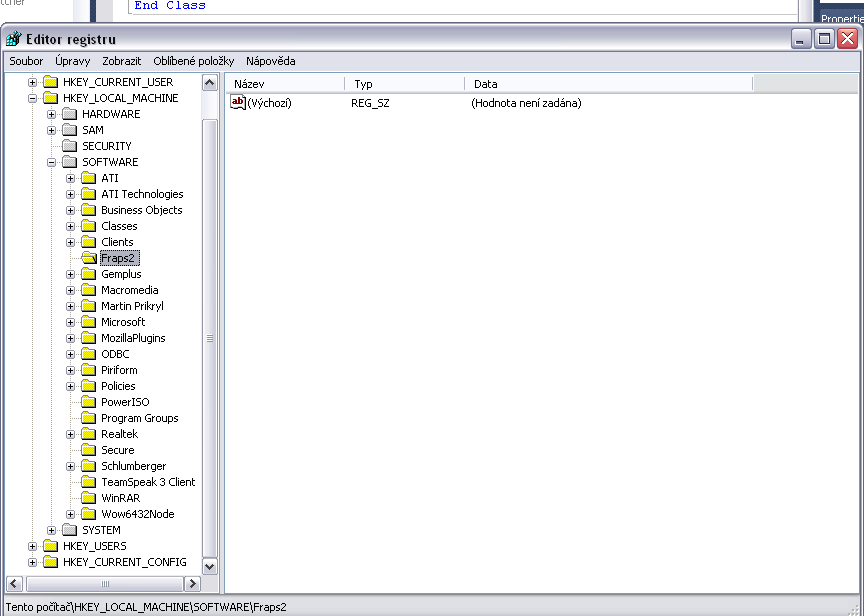Sort by the Název column header
The height and width of the screenshot is (616, 864).
(x=285, y=84)
